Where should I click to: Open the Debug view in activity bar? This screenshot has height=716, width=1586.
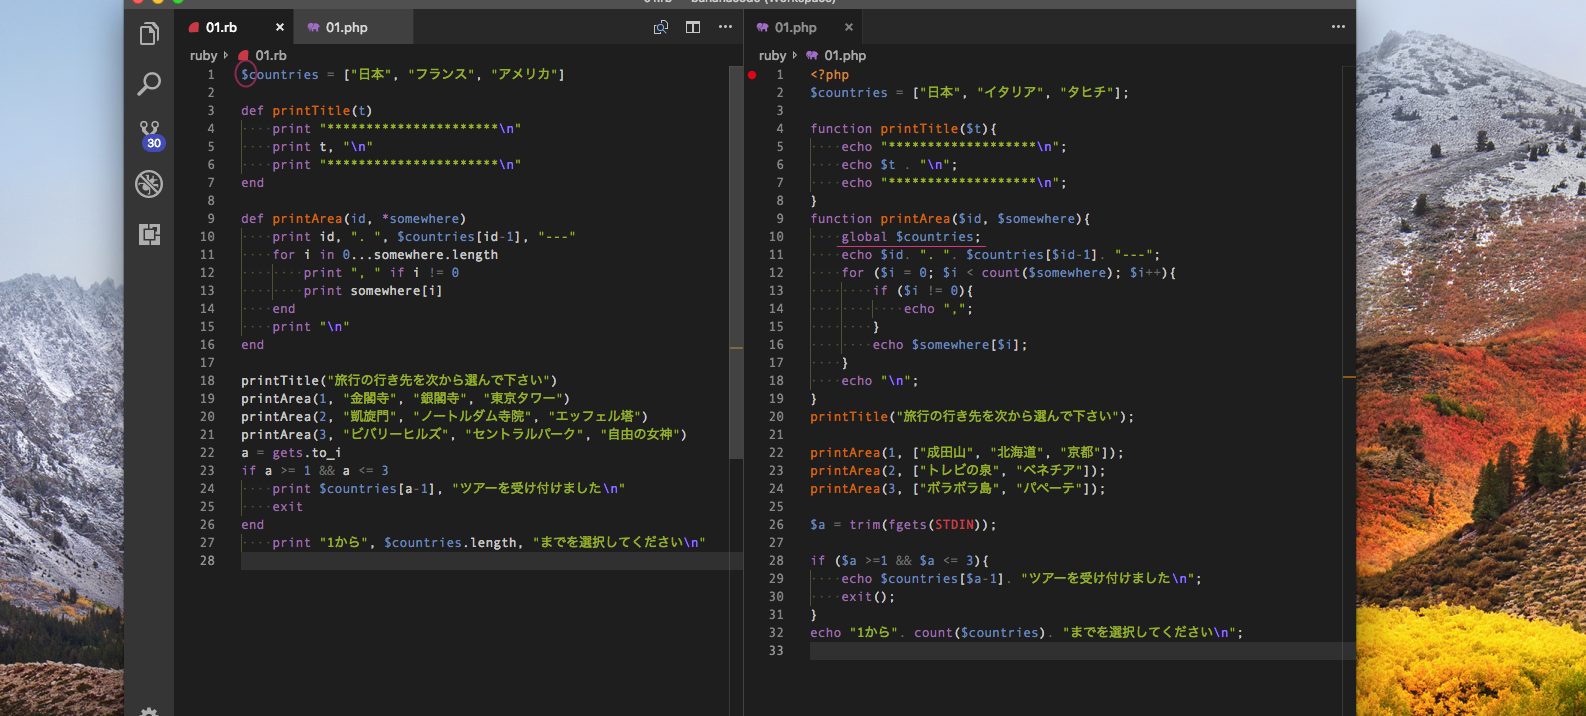click(149, 184)
